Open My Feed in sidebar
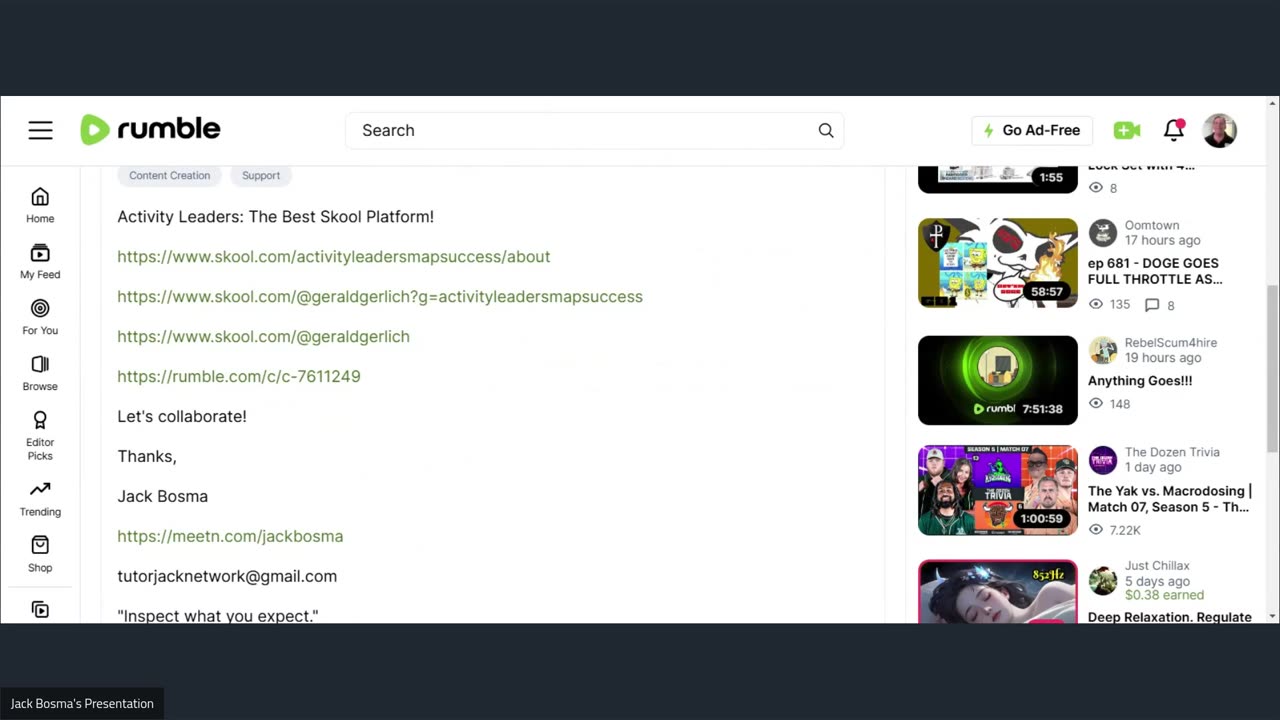 (x=40, y=261)
